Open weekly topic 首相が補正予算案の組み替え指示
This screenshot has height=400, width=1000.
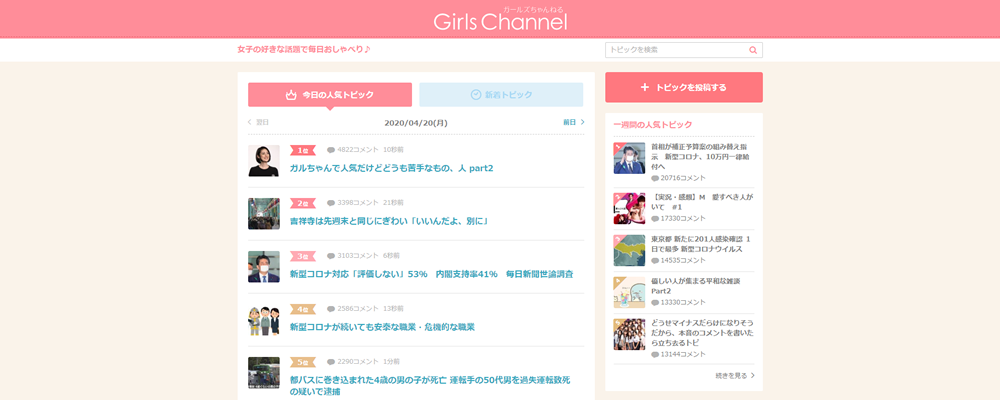[699, 157]
